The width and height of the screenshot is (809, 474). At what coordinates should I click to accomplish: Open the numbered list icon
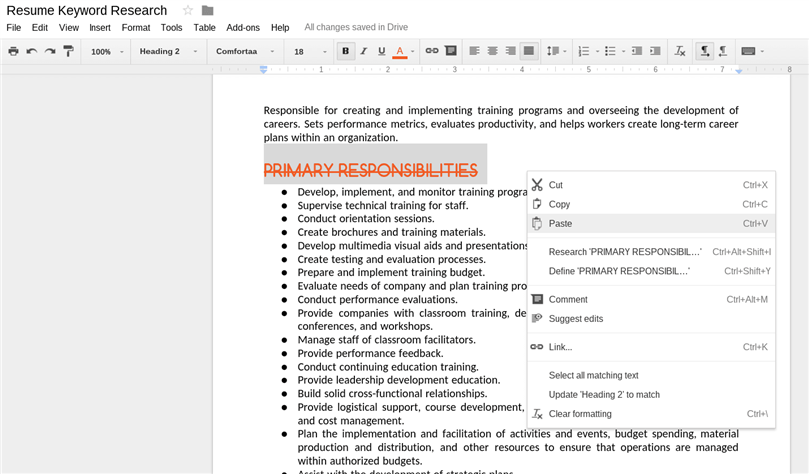click(x=584, y=51)
